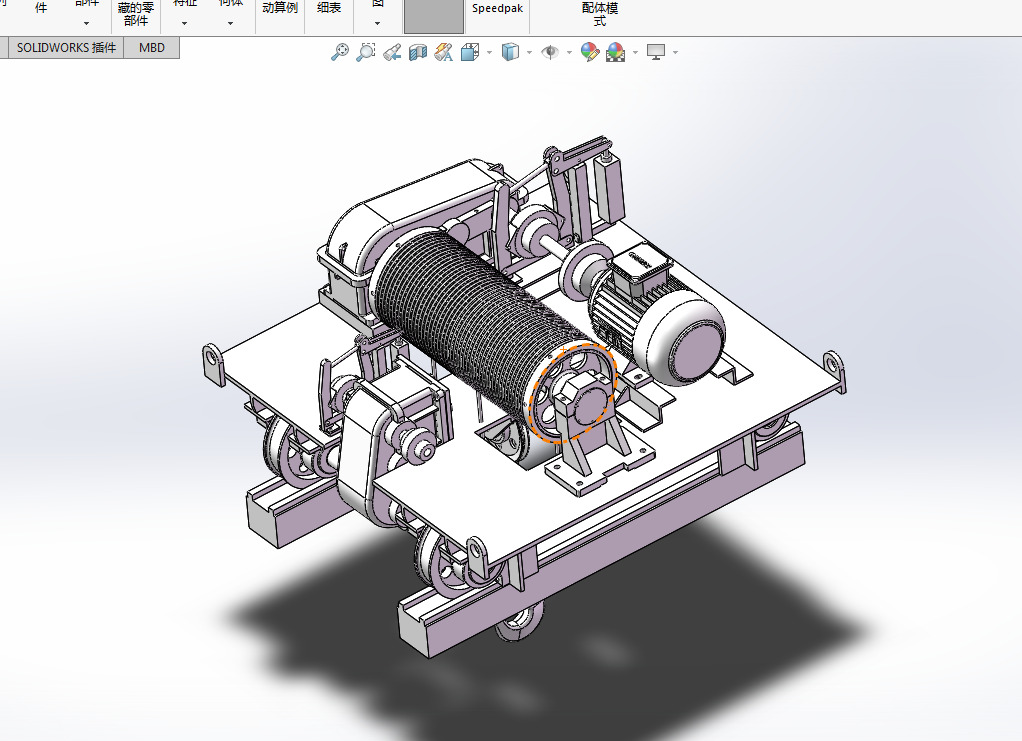Click the 细表 ribbon button
Viewport: 1022px width, 741px height.
pos(329,8)
